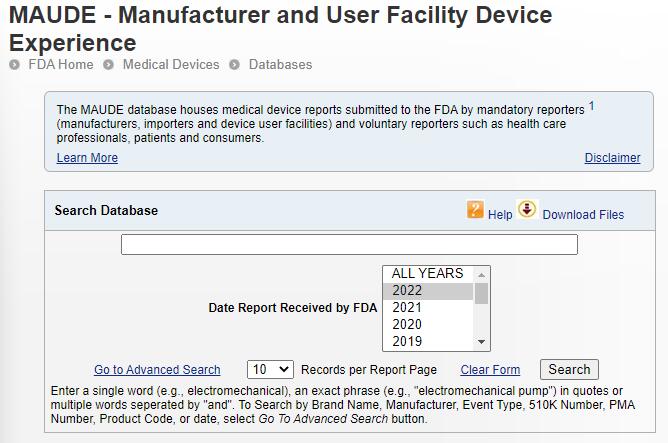Click the Download Files arrow icon
Screen dimensions: 668x443
point(527,210)
